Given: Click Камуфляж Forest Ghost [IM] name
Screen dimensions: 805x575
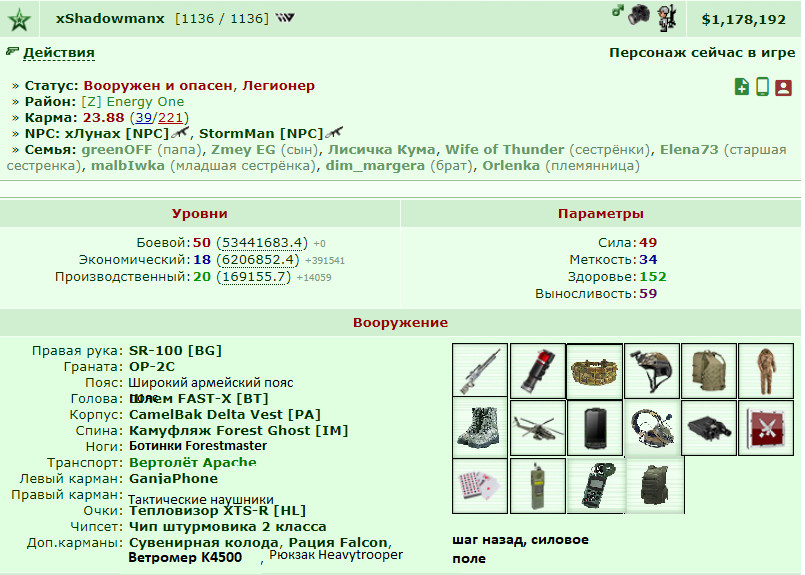Looking at the screenshot, I should pos(238,430).
